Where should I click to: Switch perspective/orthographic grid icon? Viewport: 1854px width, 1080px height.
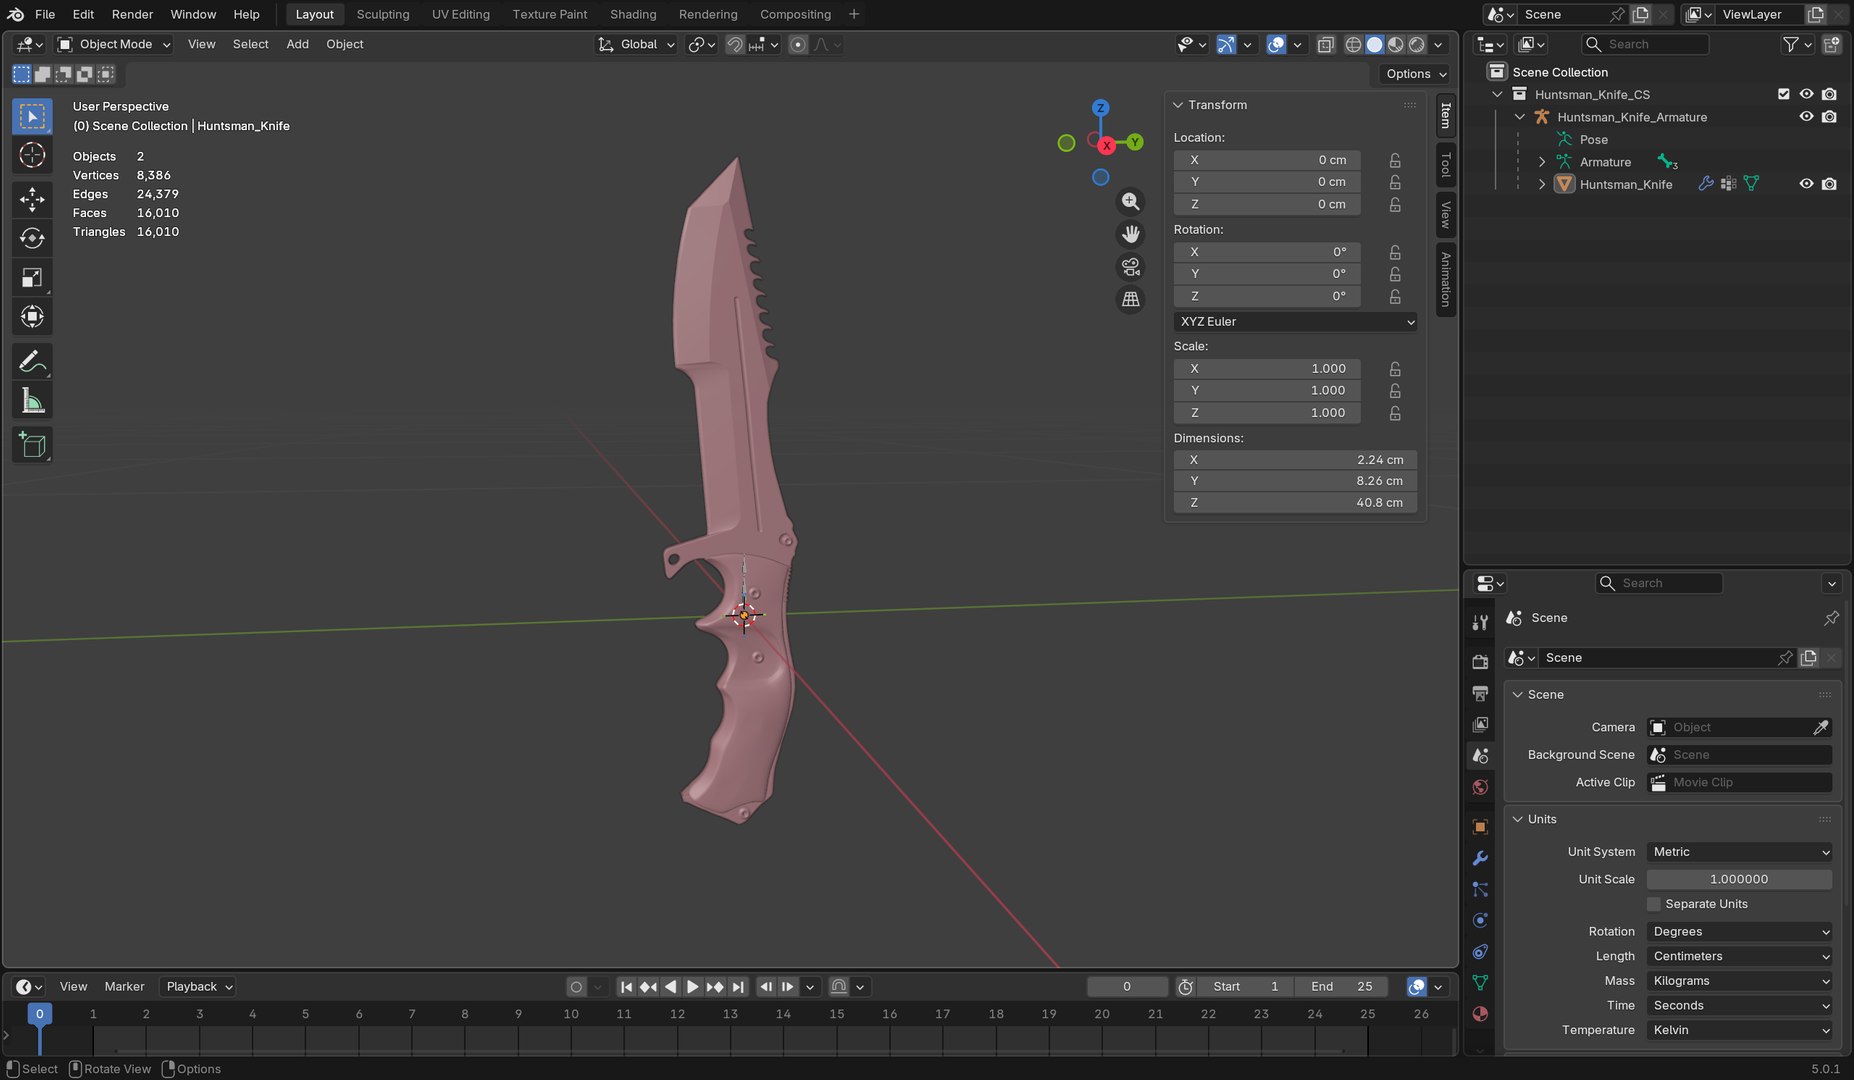(1130, 299)
